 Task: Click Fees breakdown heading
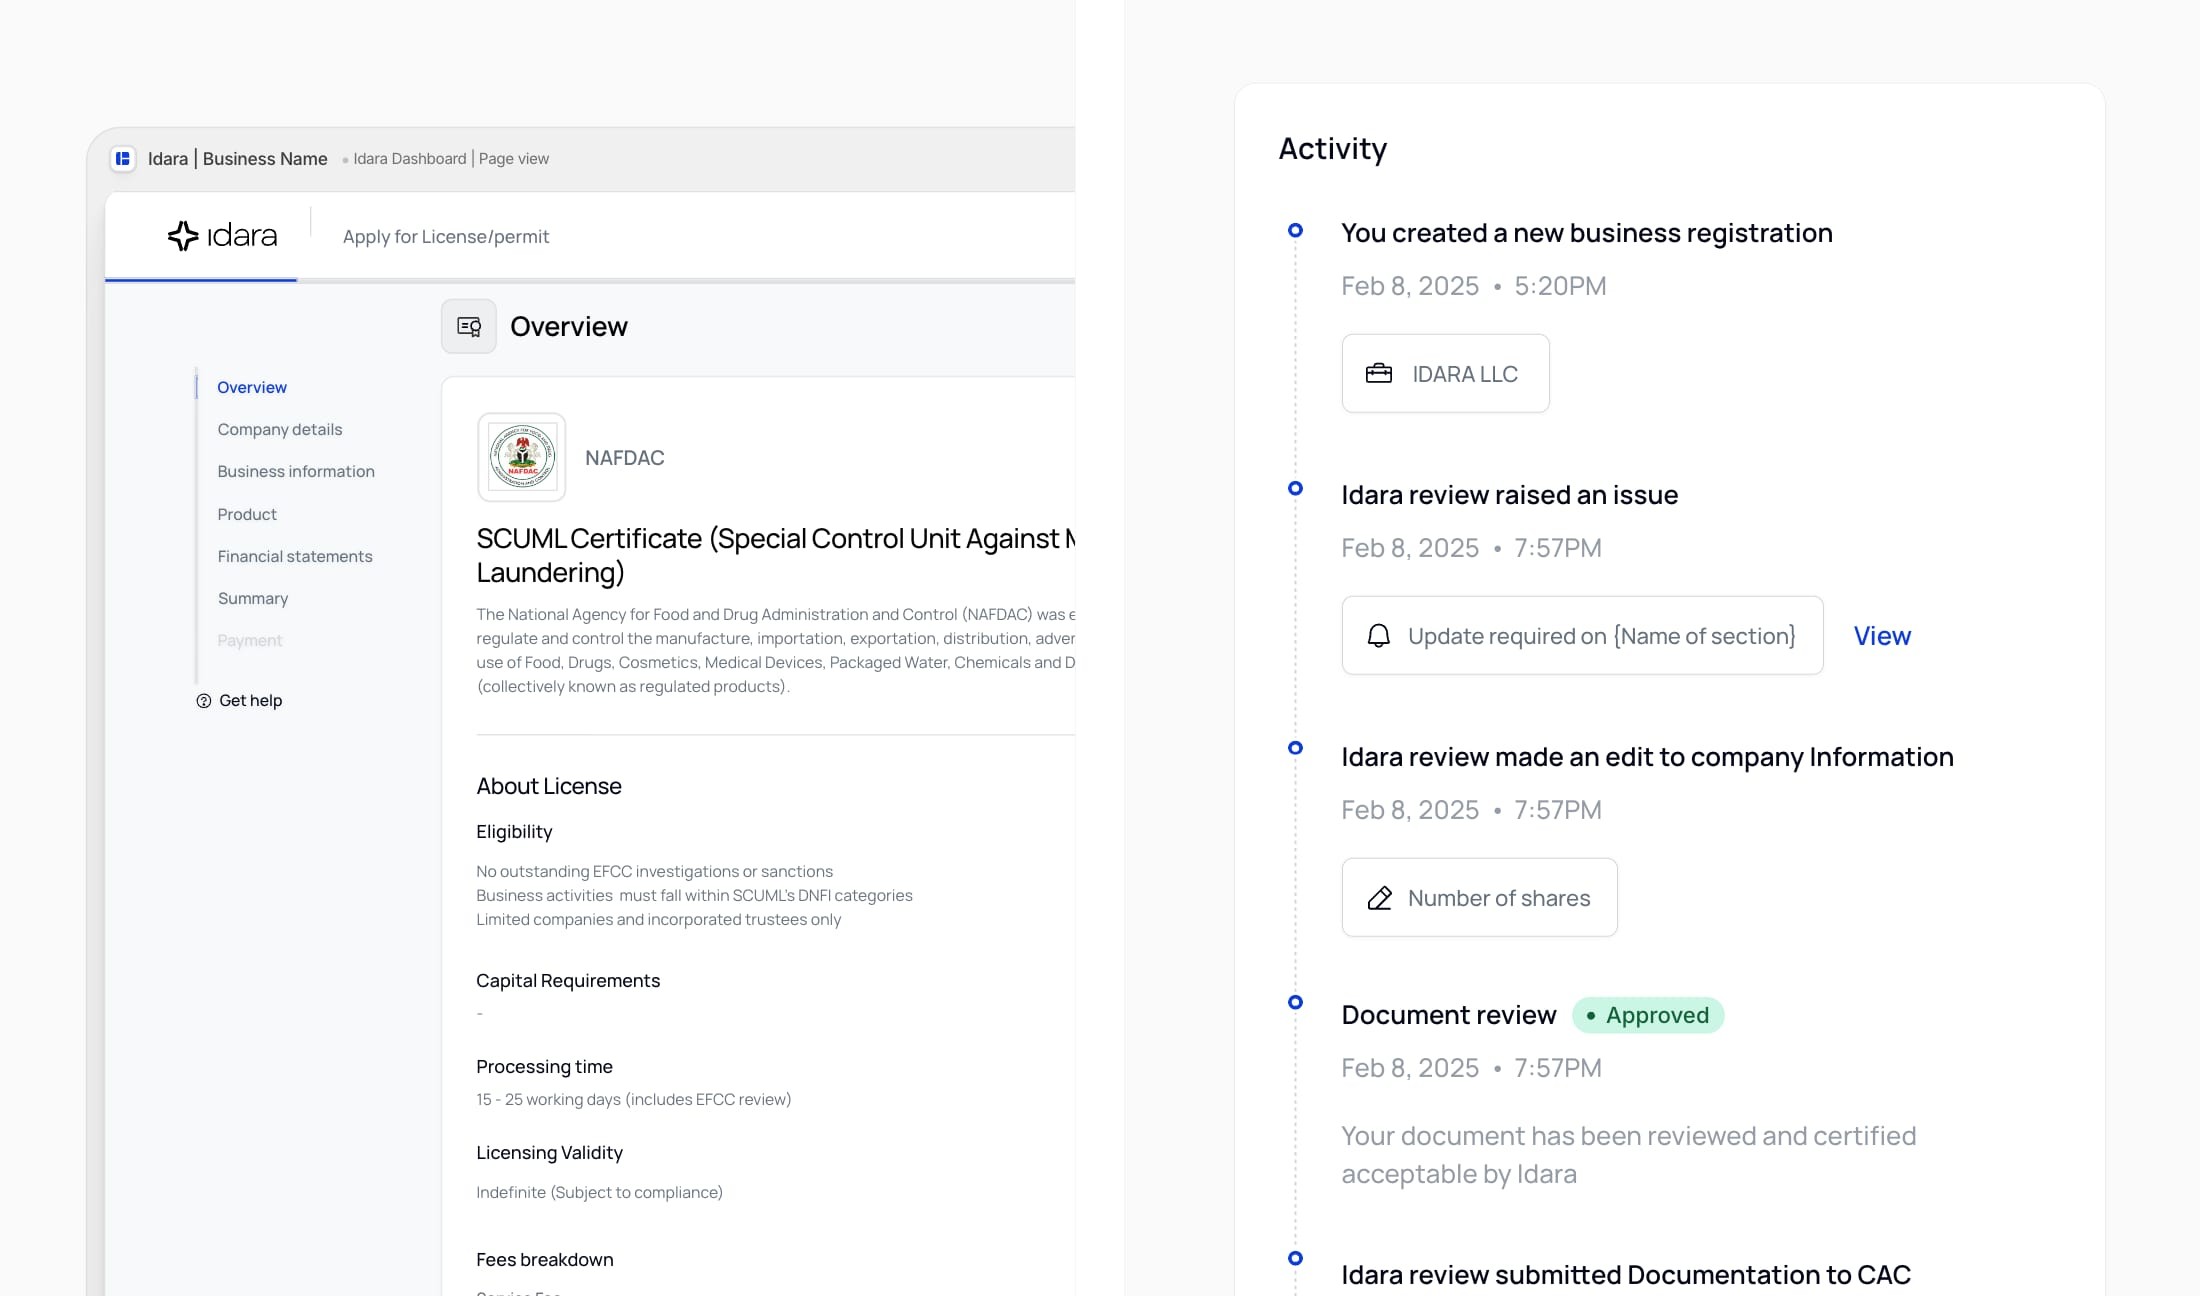coord(545,1260)
